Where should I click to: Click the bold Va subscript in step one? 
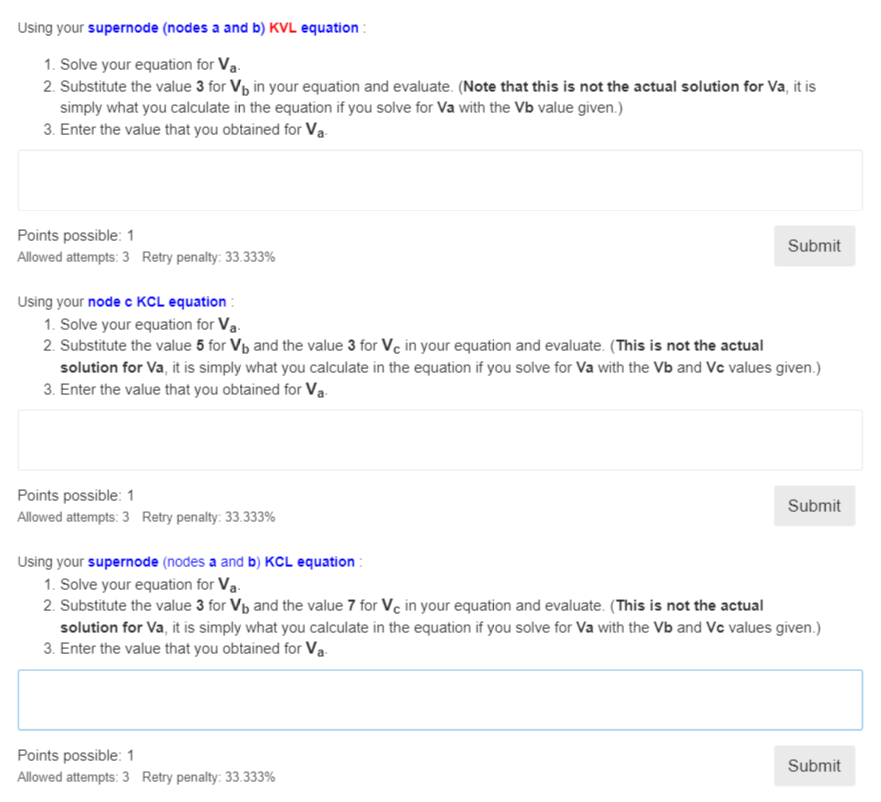pos(228,64)
